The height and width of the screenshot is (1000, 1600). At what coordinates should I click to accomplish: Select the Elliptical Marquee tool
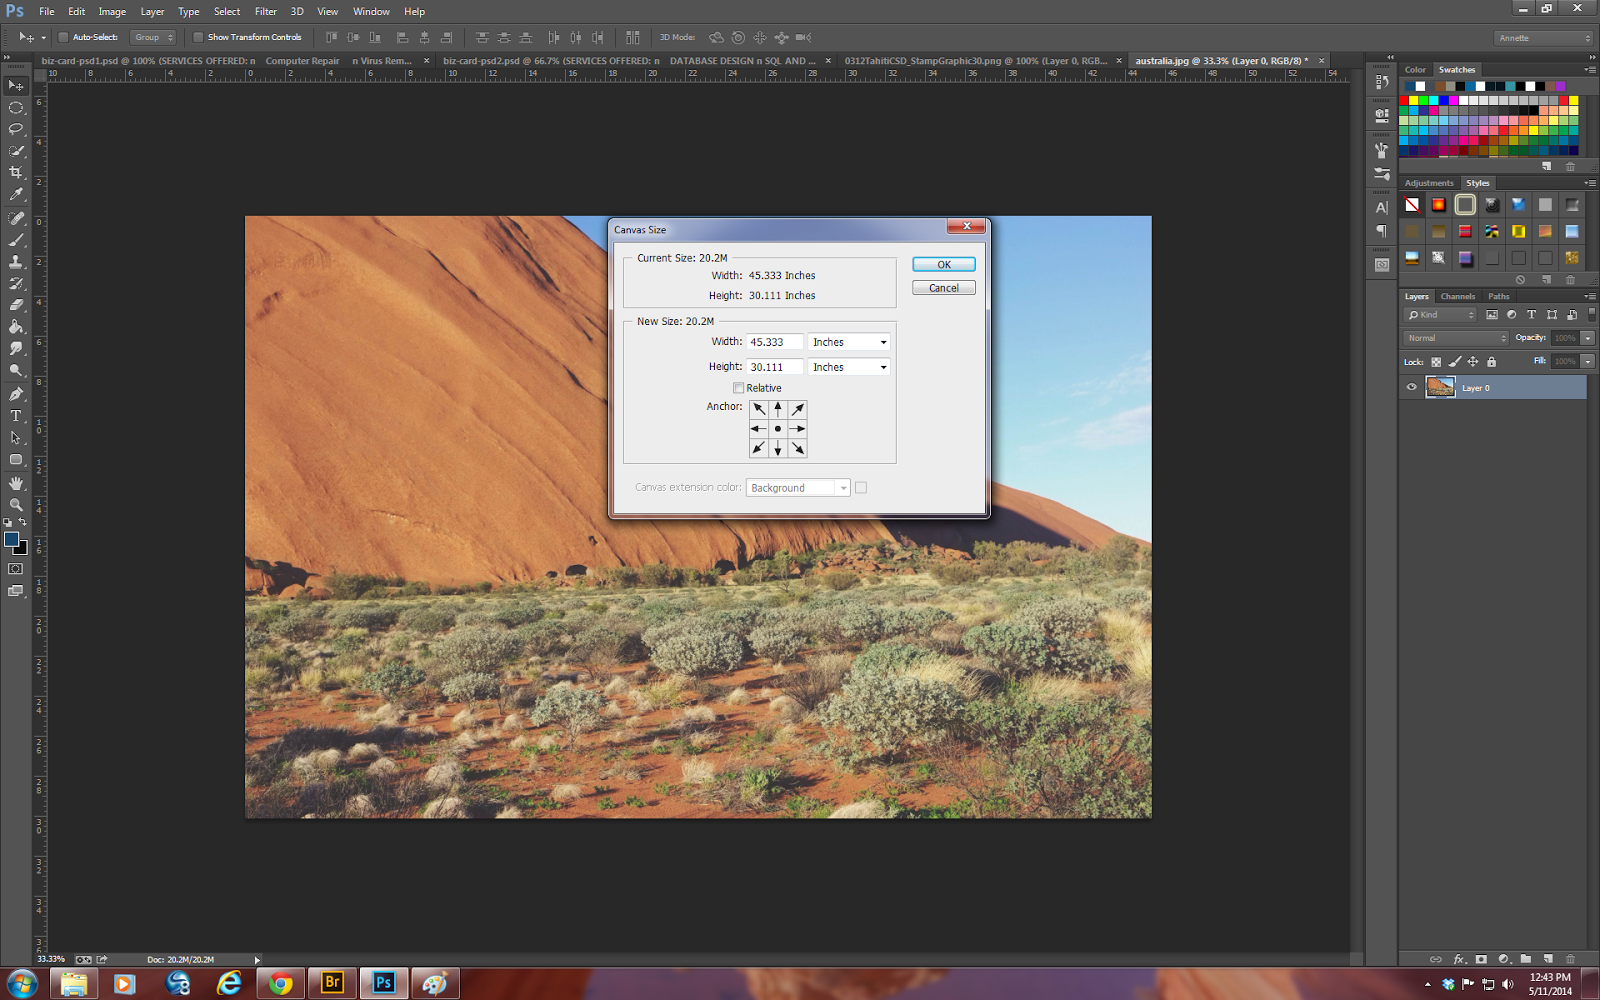point(16,108)
